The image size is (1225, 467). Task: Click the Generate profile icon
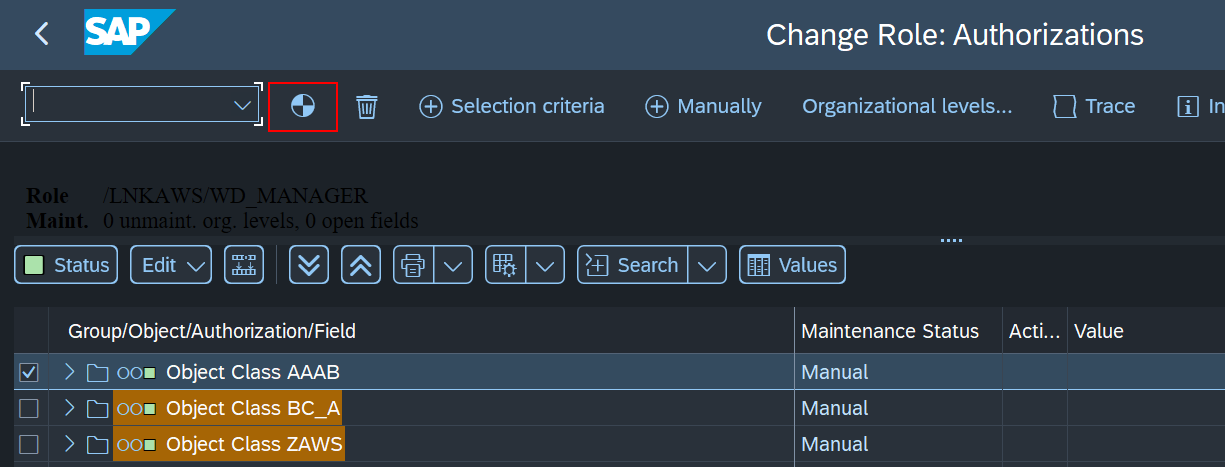[x=303, y=106]
